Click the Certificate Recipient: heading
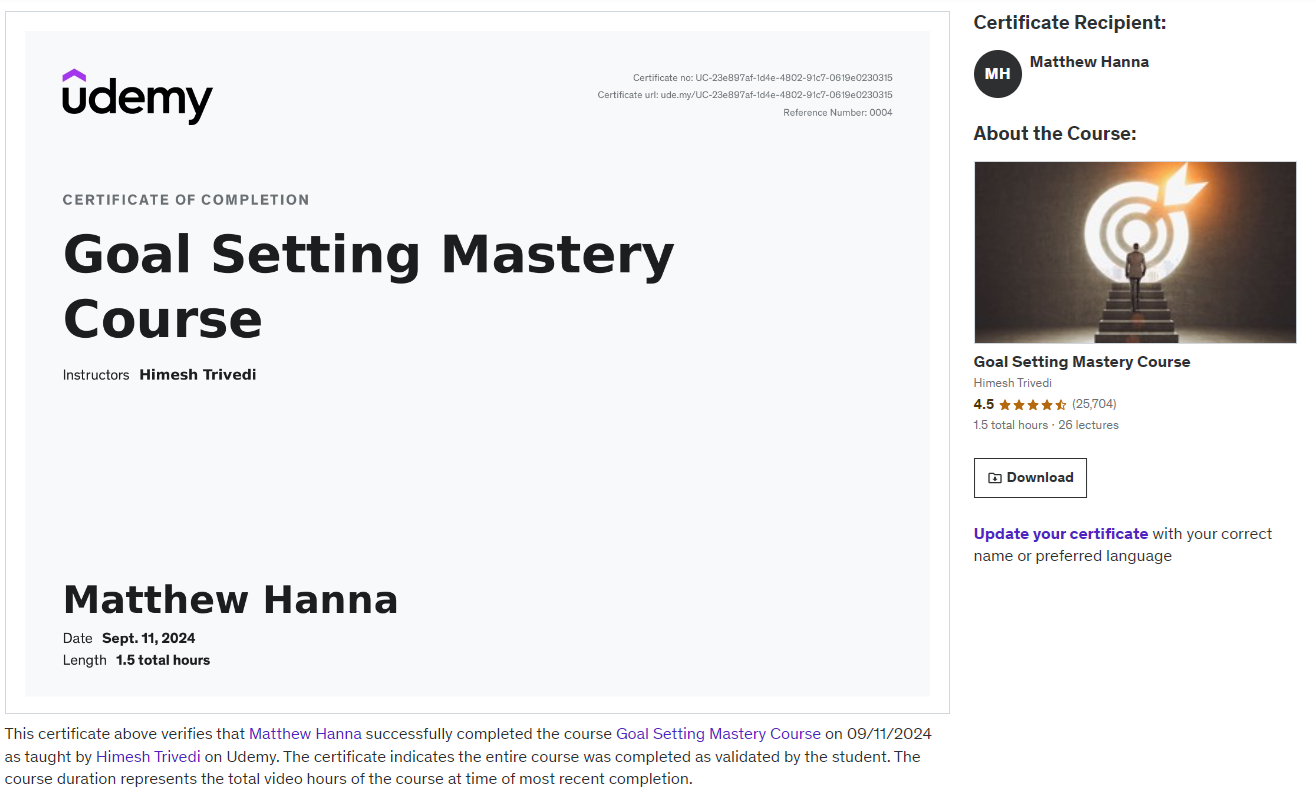This screenshot has width=1316, height=790. tap(1070, 23)
